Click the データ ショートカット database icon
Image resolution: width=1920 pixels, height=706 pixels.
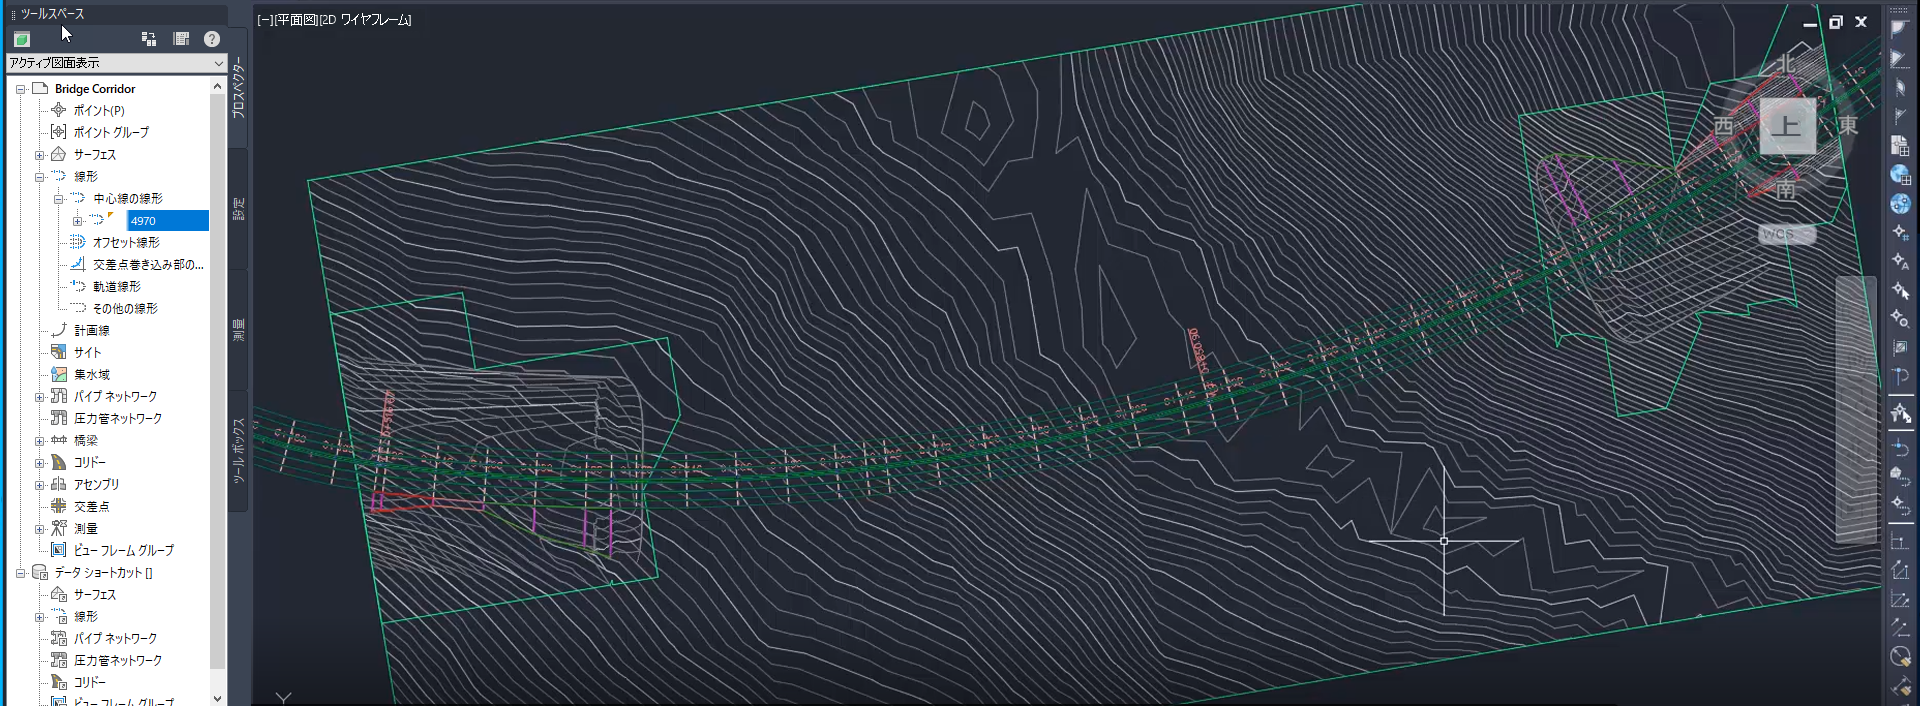point(40,572)
